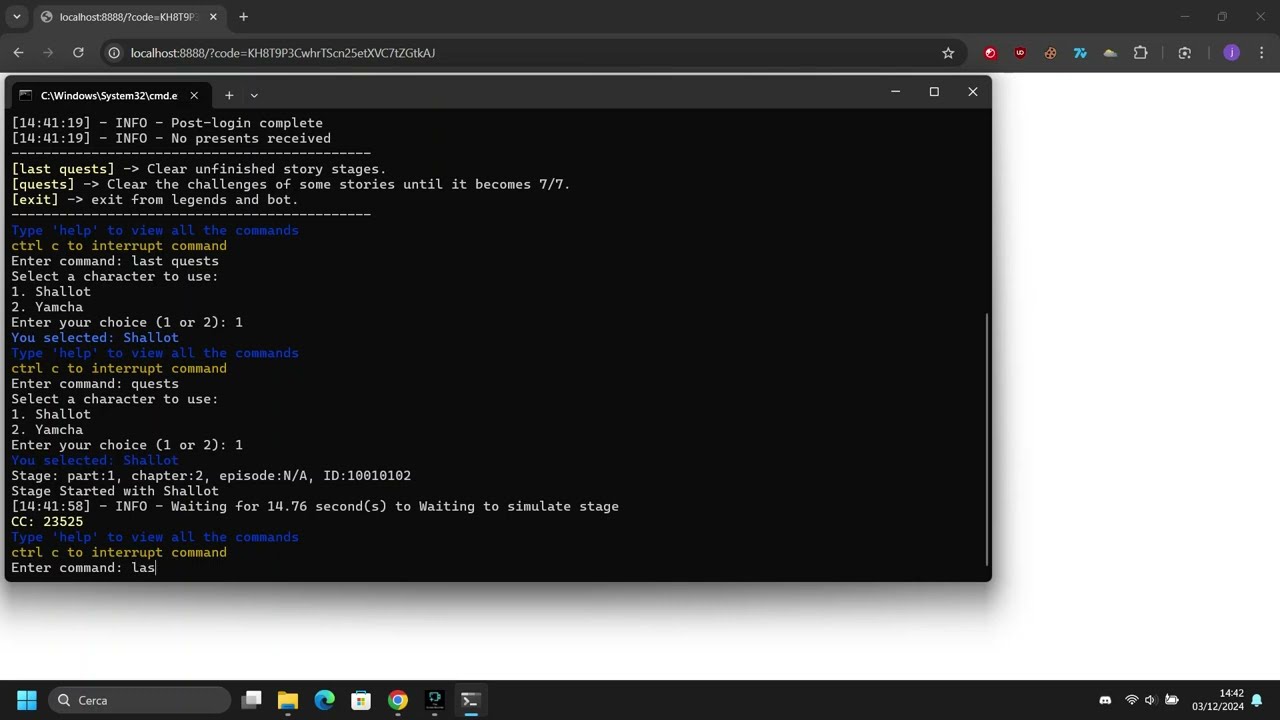Close the localhost:8888 Chrome tab

213,17
